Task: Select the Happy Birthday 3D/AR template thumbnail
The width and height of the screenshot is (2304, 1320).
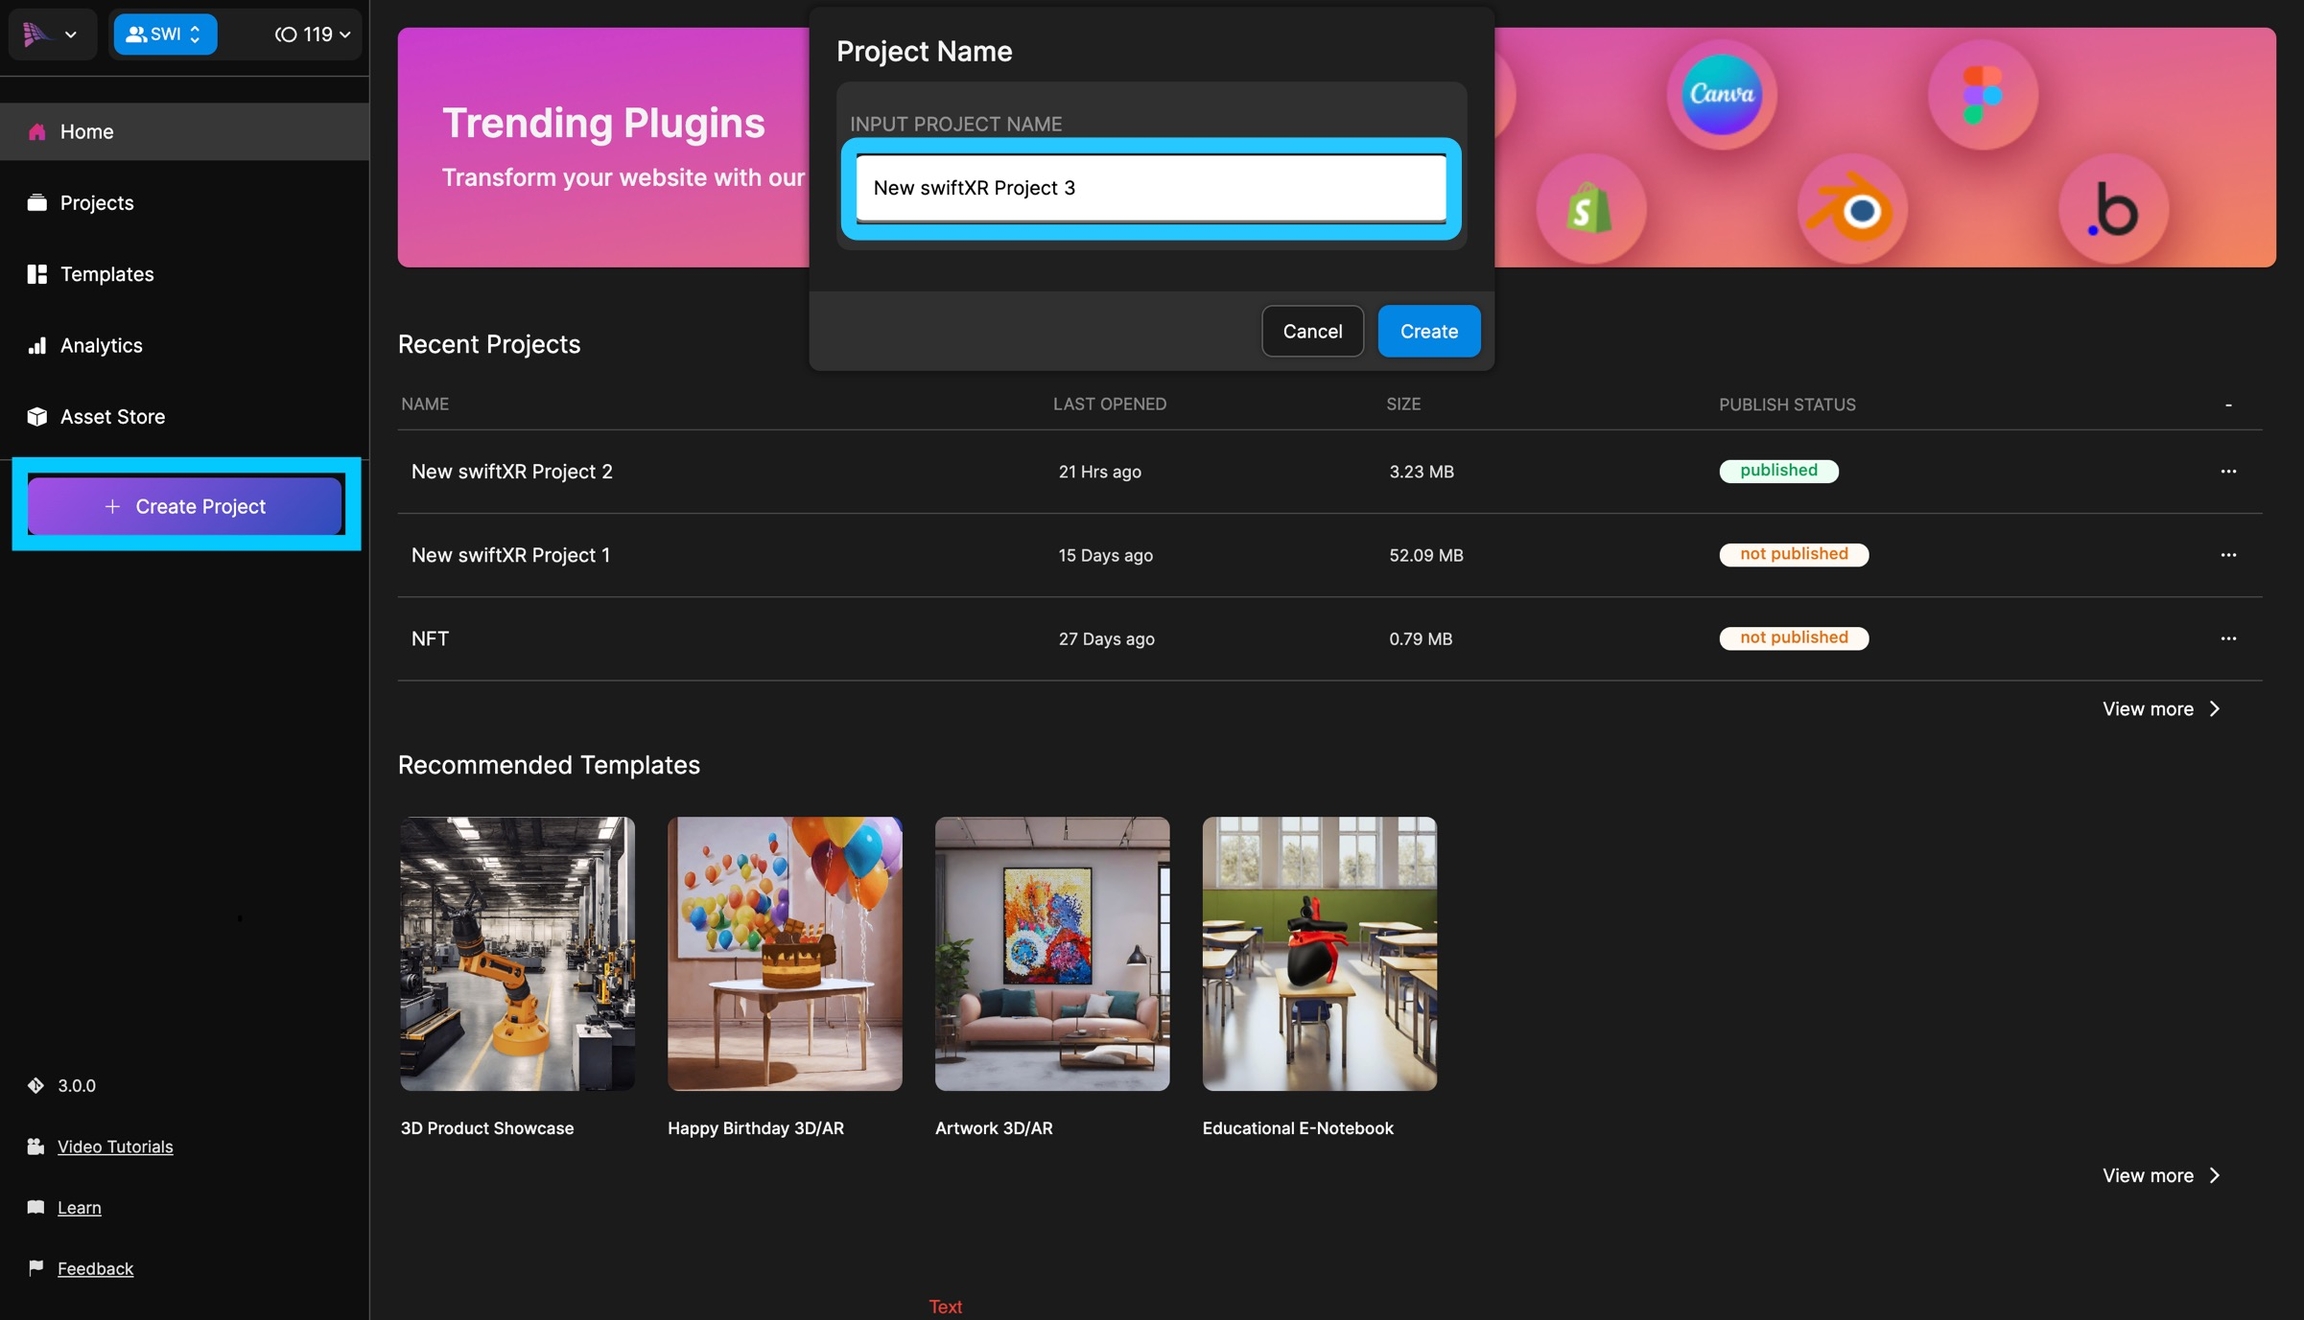Action: click(784, 953)
